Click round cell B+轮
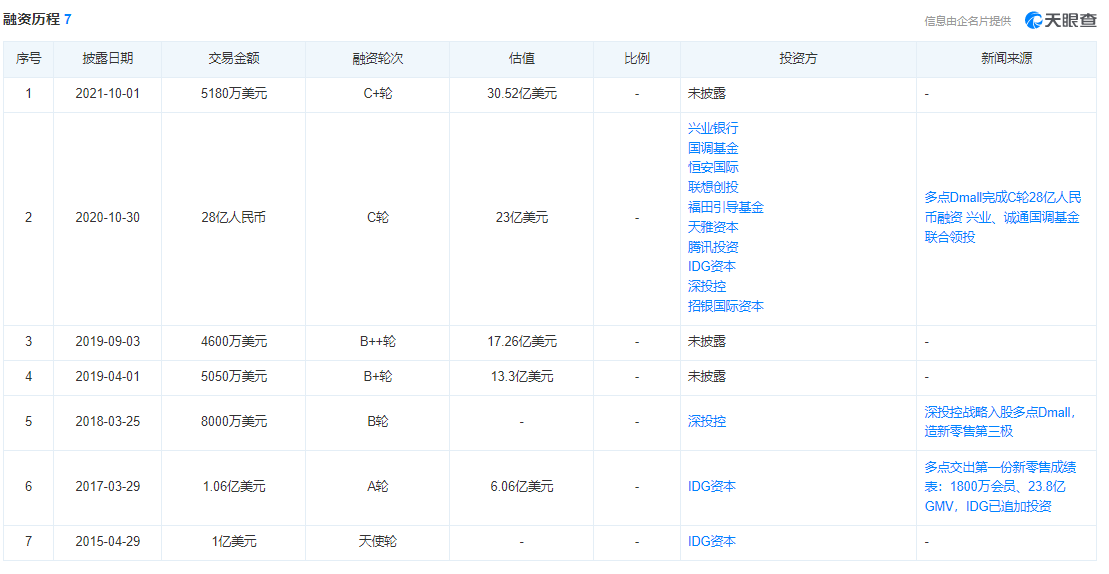This screenshot has width=1109, height=574. point(378,377)
